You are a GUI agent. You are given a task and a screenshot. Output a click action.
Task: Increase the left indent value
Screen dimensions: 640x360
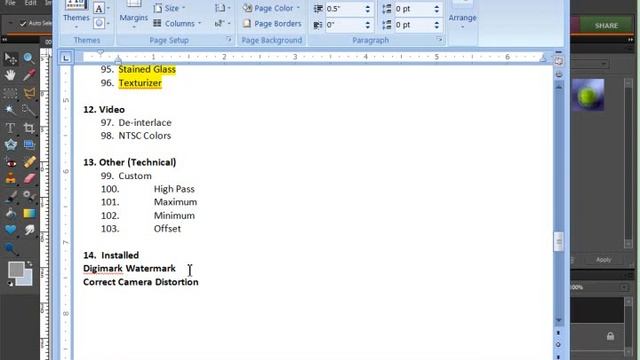click(367, 6)
